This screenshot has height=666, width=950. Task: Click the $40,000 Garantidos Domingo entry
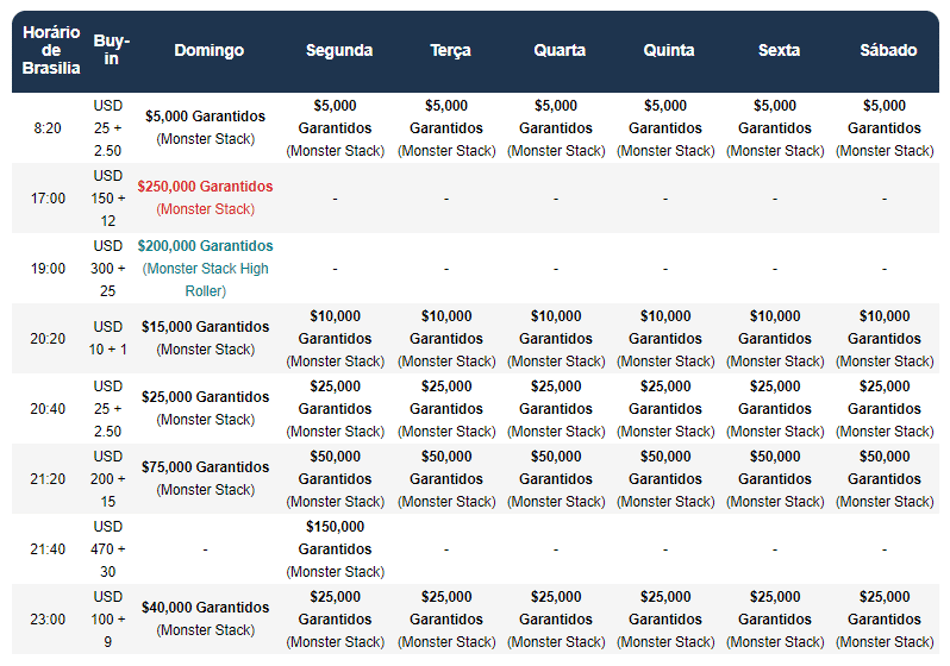[x=205, y=619]
